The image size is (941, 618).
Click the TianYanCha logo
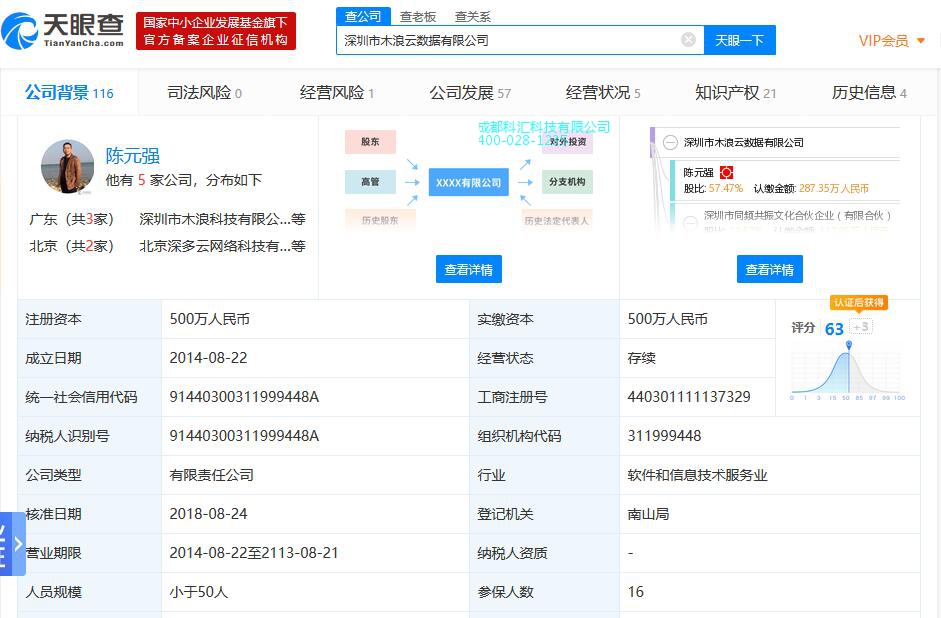62,30
